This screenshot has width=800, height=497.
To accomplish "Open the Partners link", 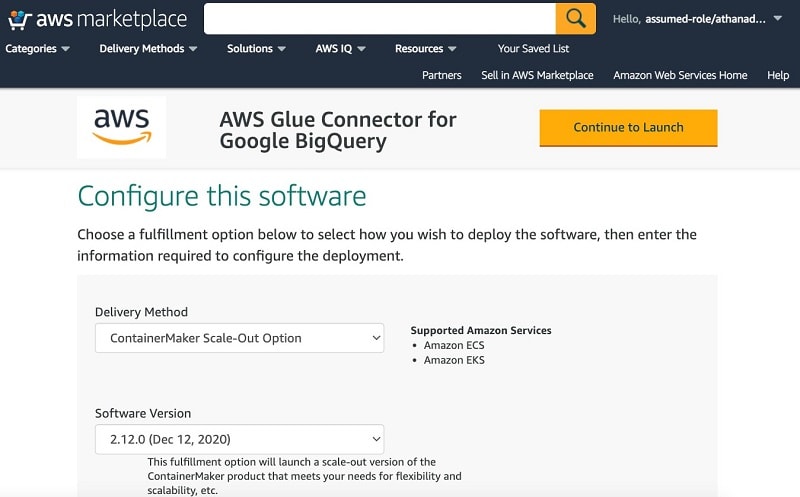I will tap(441, 75).
